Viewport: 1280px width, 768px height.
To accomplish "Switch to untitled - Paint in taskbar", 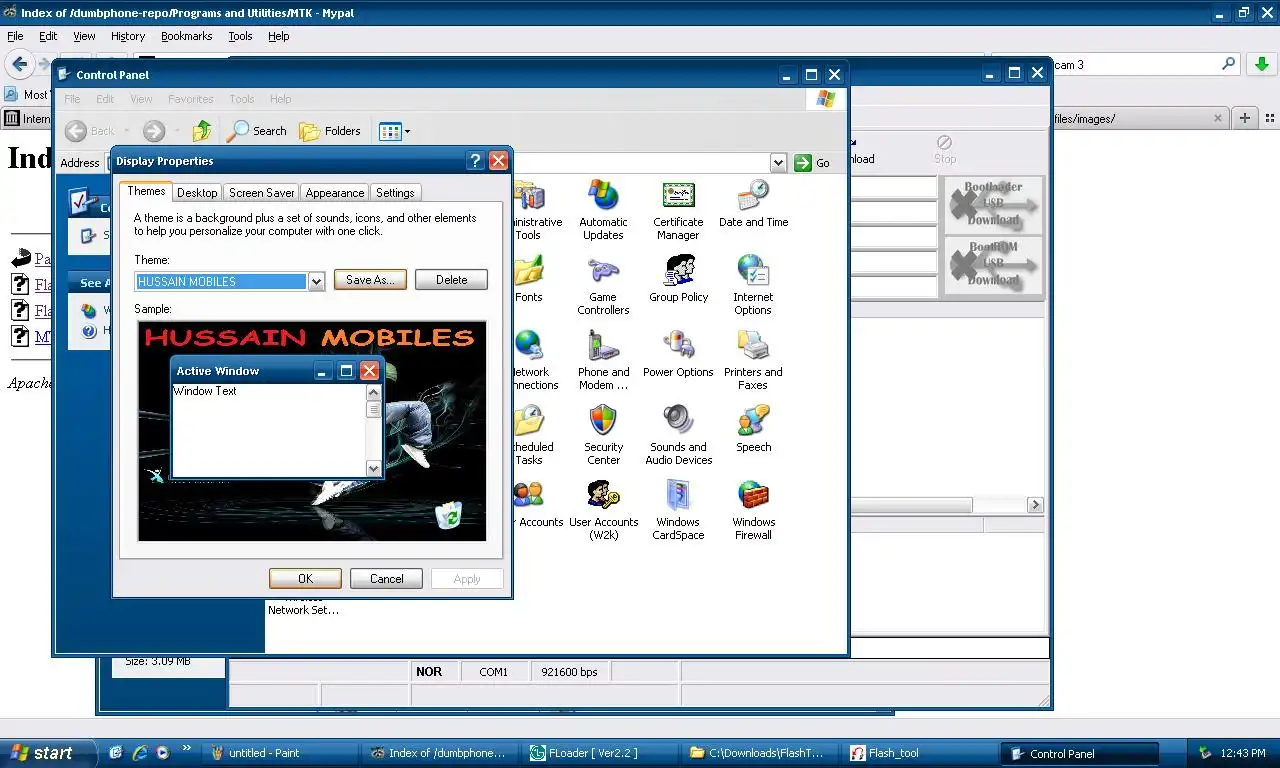I will [279, 753].
